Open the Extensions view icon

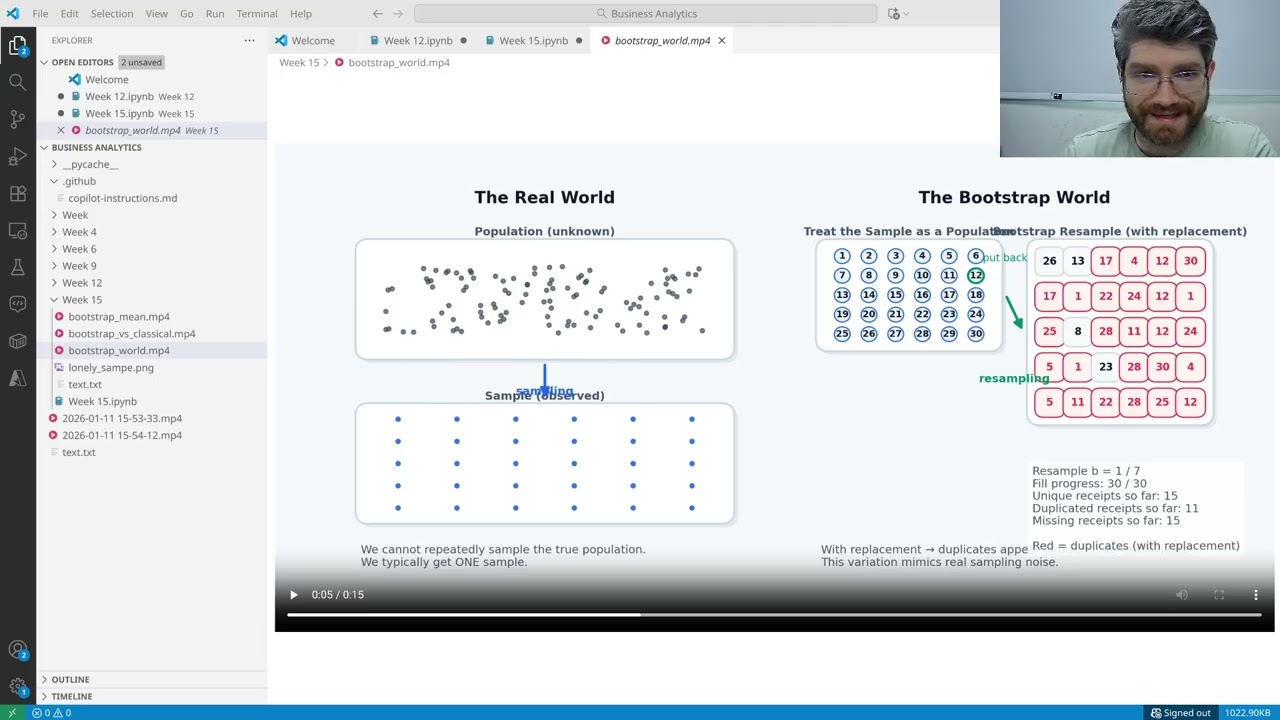tap(17, 193)
